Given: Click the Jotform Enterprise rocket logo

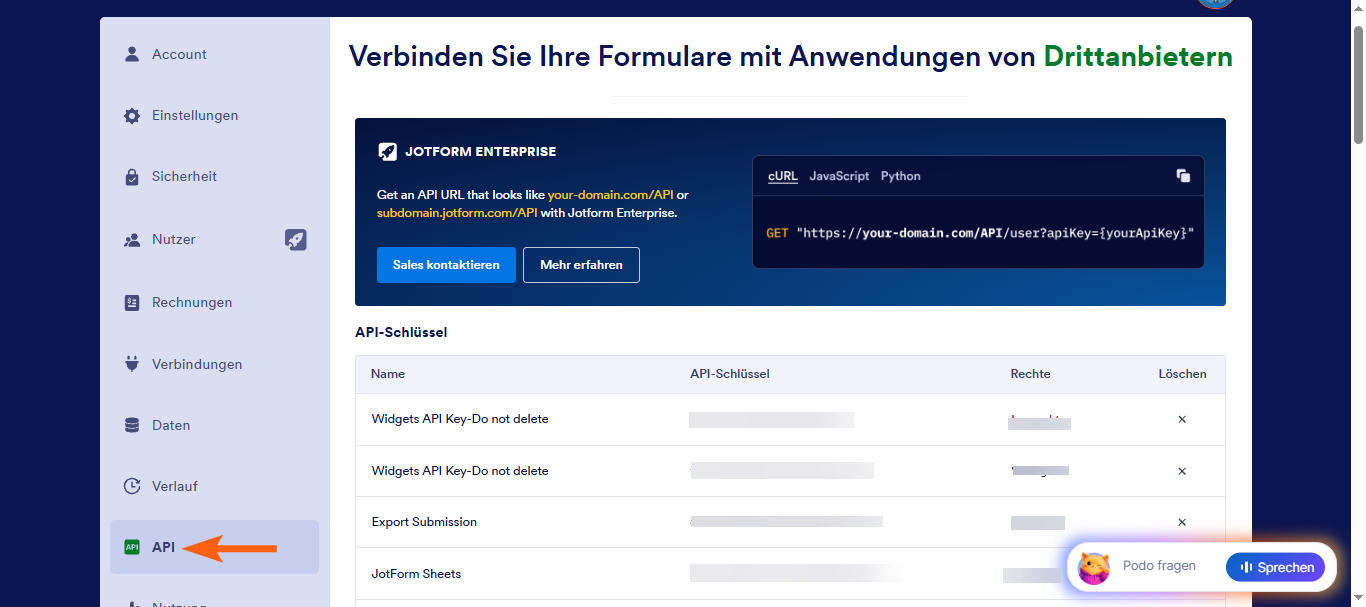Looking at the screenshot, I should [387, 152].
